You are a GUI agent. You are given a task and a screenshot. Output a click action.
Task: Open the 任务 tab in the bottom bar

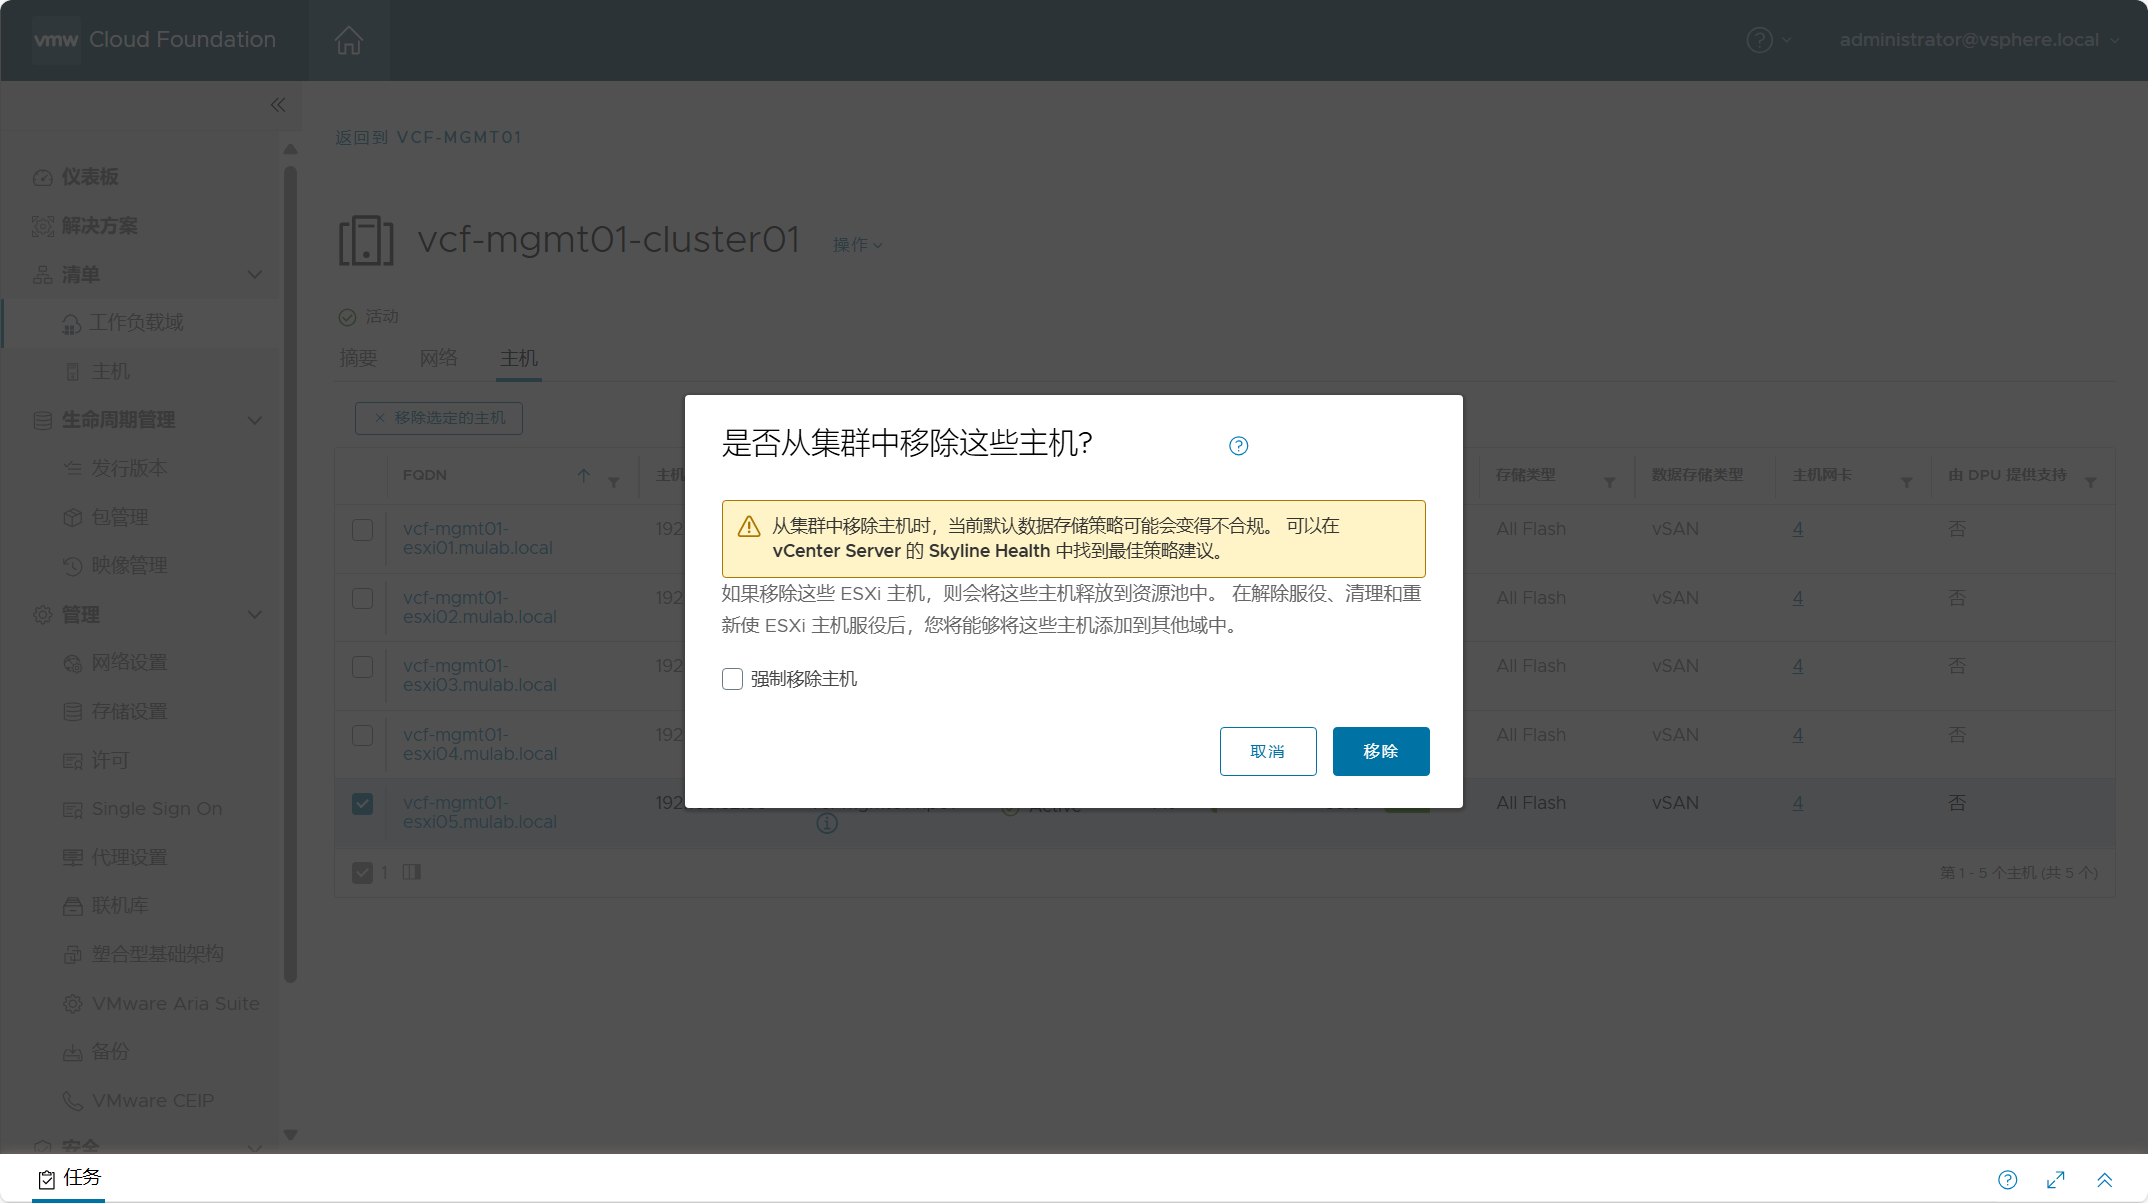pos(70,1178)
